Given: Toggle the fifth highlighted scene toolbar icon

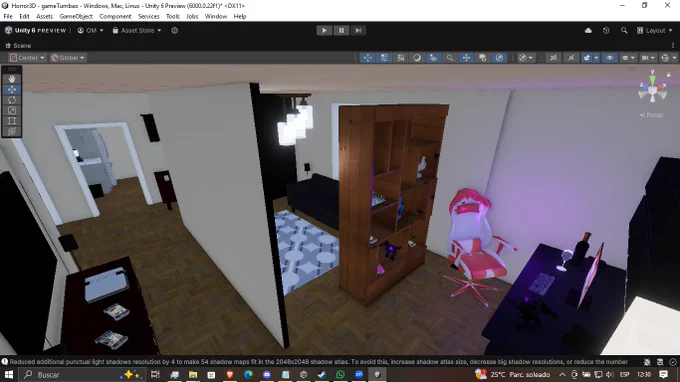Looking at the screenshot, I should point(433,58).
